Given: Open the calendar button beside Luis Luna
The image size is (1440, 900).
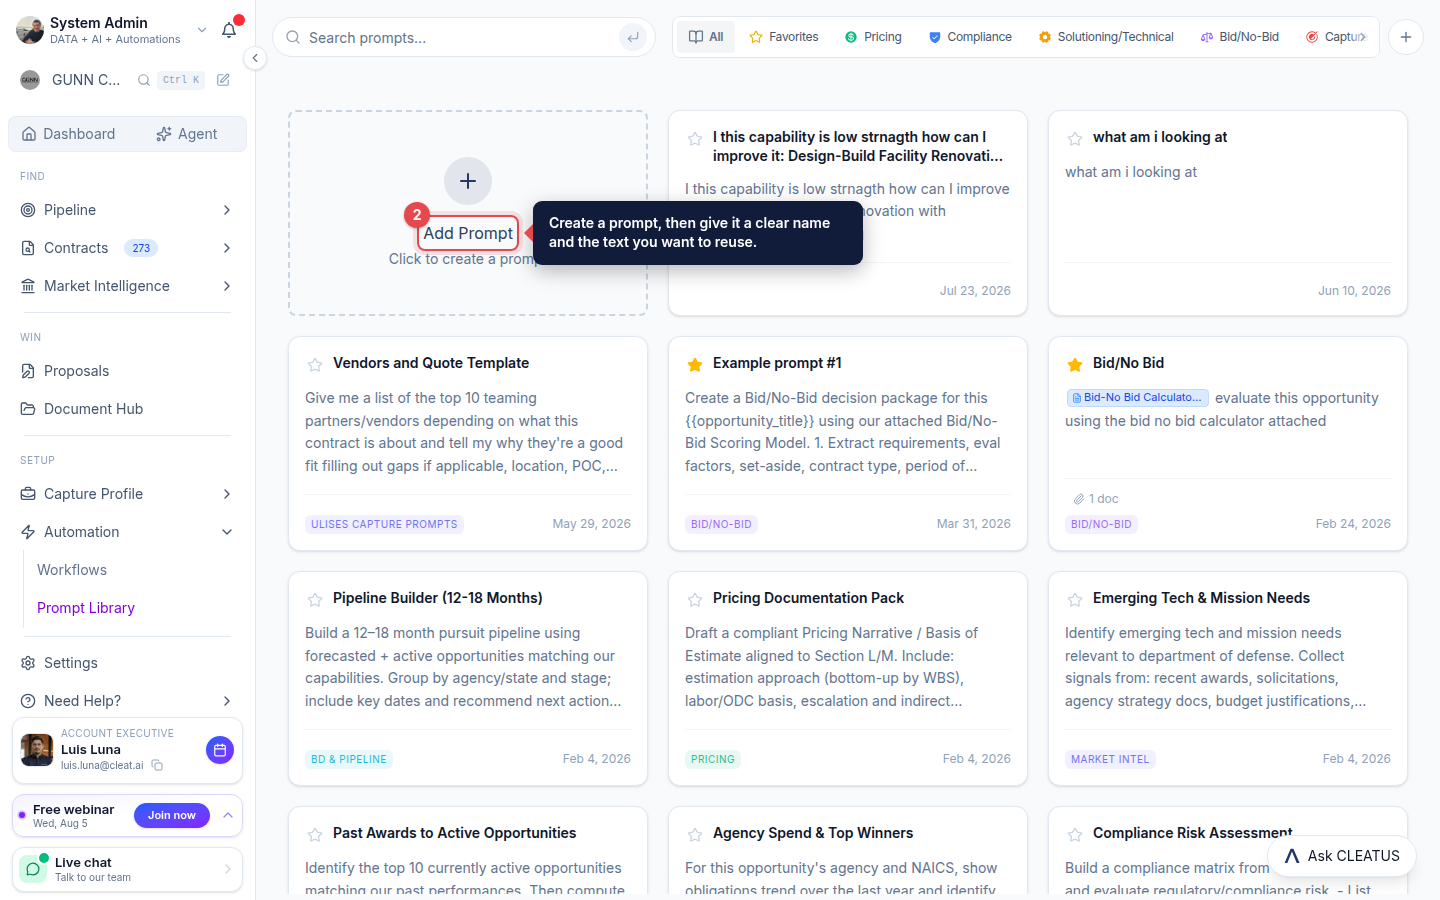Looking at the screenshot, I should (220, 750).
